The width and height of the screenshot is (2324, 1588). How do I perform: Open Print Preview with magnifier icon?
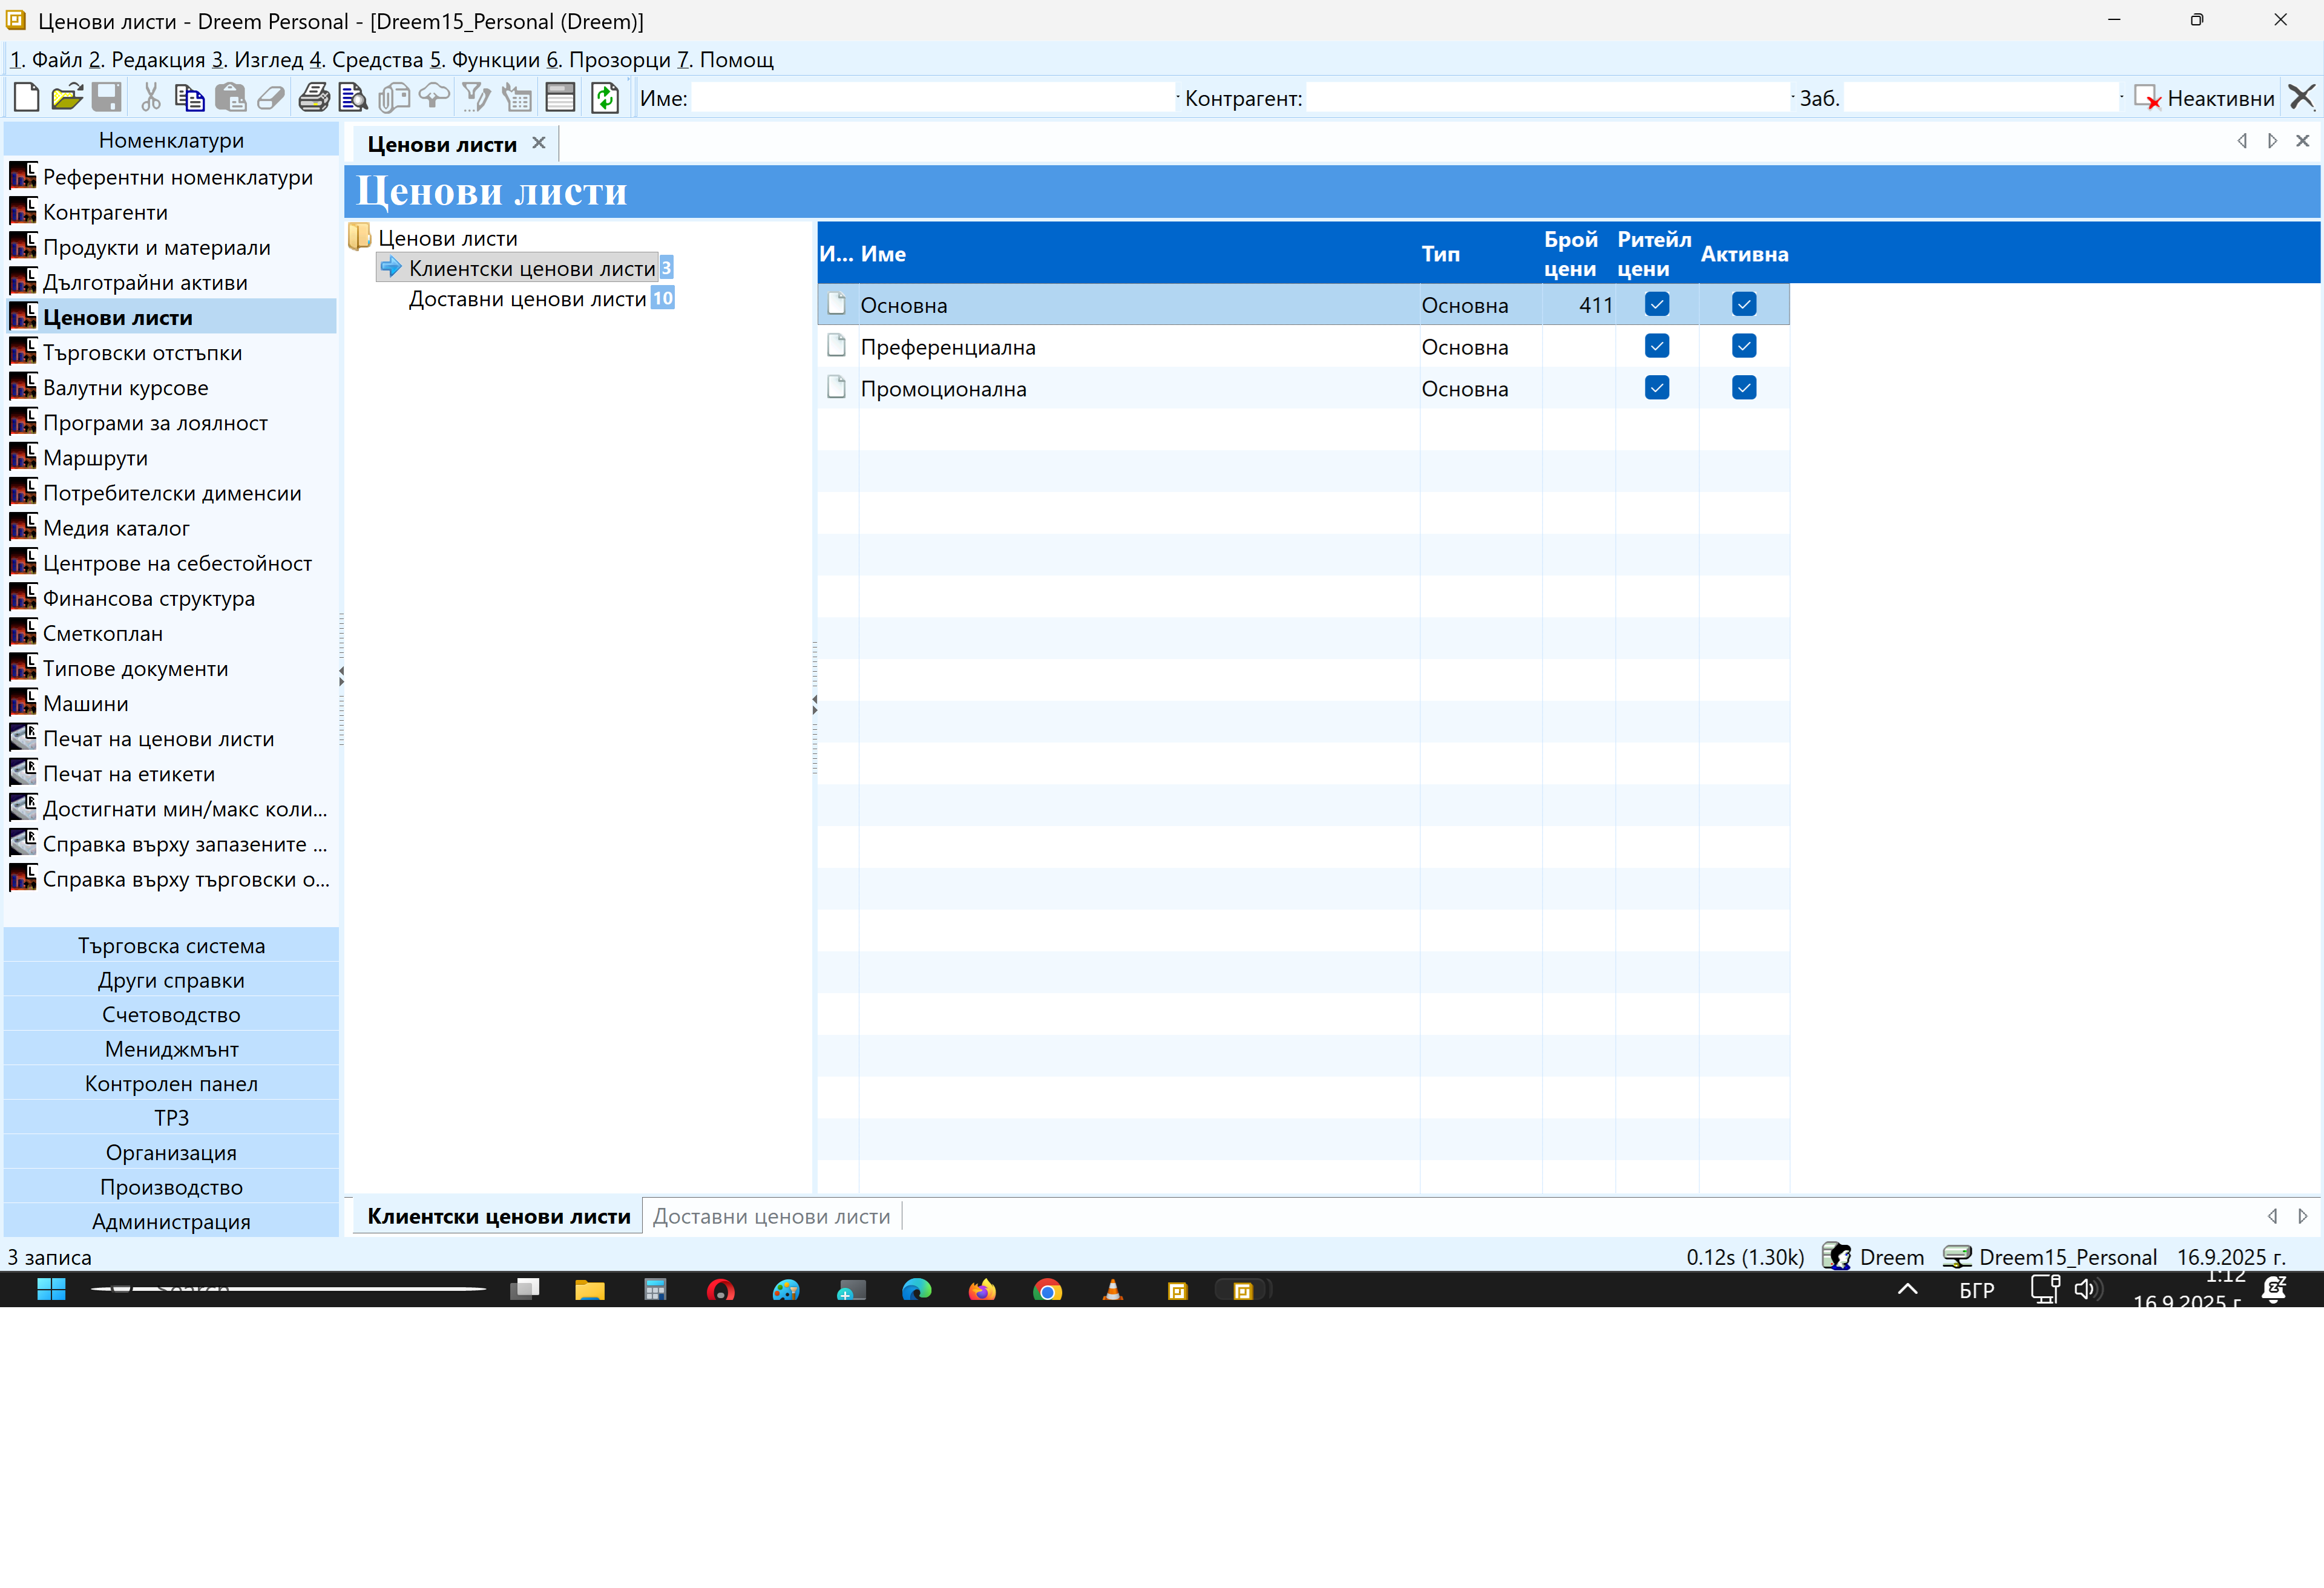(x=354, y=98)
